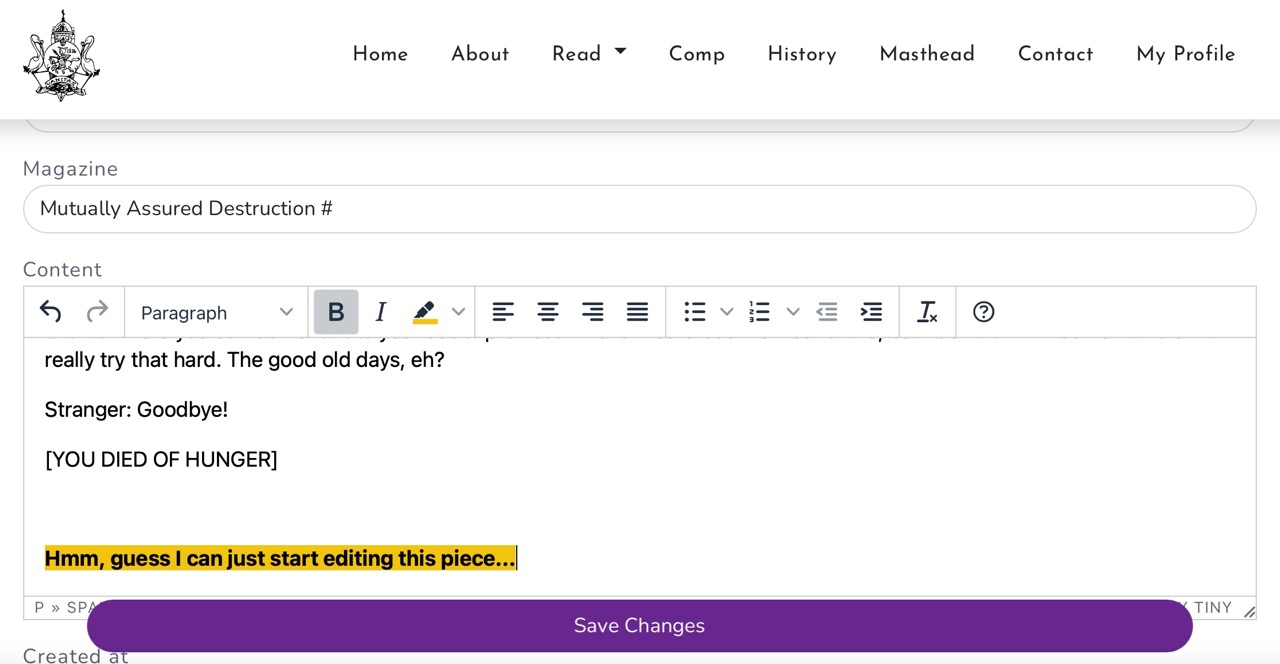Center align the text
1280x664 pixels.
[548, 312]
